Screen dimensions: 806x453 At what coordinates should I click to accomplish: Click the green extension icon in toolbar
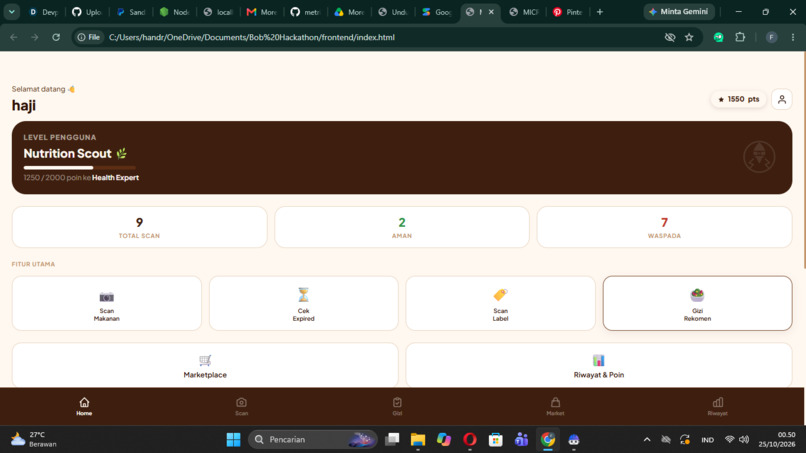click(x=719, y=37)
